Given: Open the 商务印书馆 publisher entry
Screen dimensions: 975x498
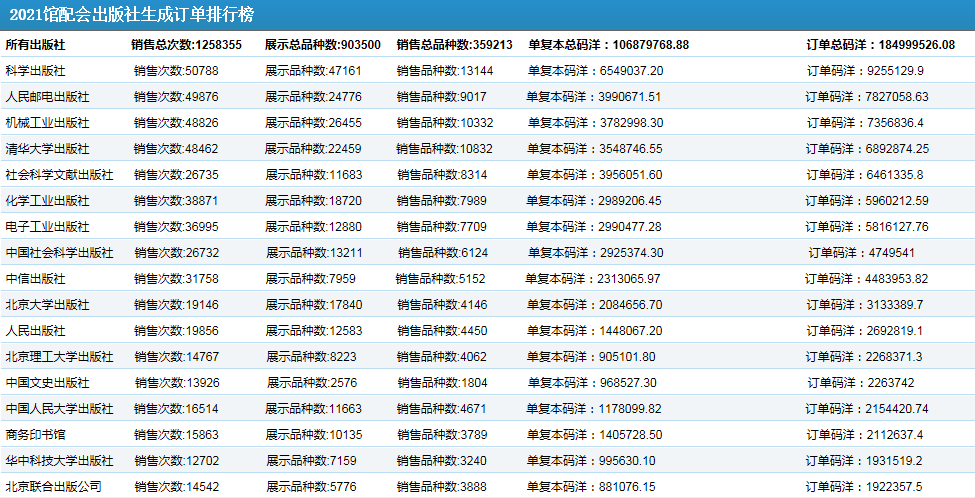Looking at the screenshot, I should tap(35, 435).
